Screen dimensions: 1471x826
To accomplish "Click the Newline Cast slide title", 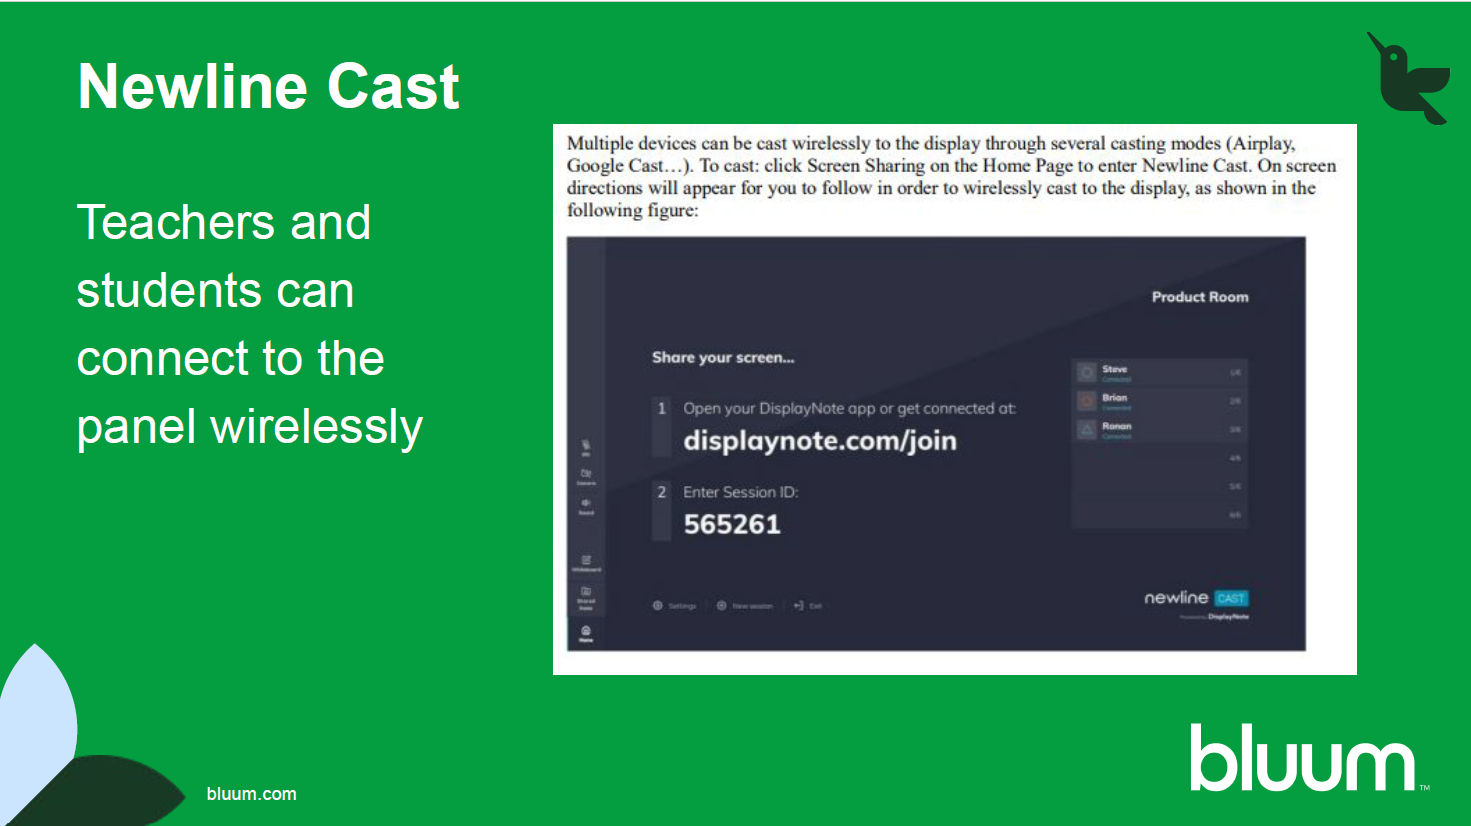I will [x=268, y=86].
